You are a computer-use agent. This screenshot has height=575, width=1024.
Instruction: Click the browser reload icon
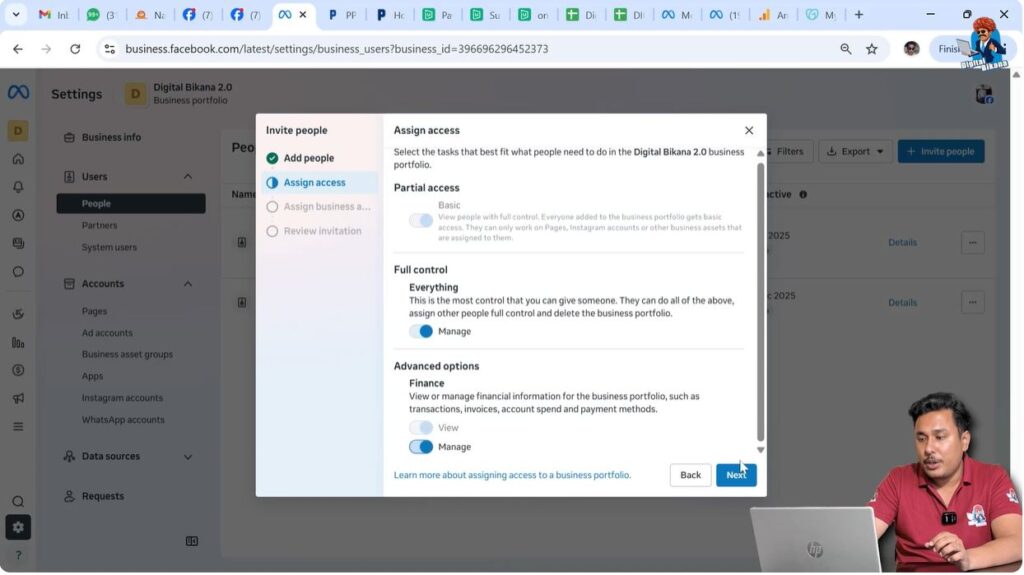pos(75,49)
